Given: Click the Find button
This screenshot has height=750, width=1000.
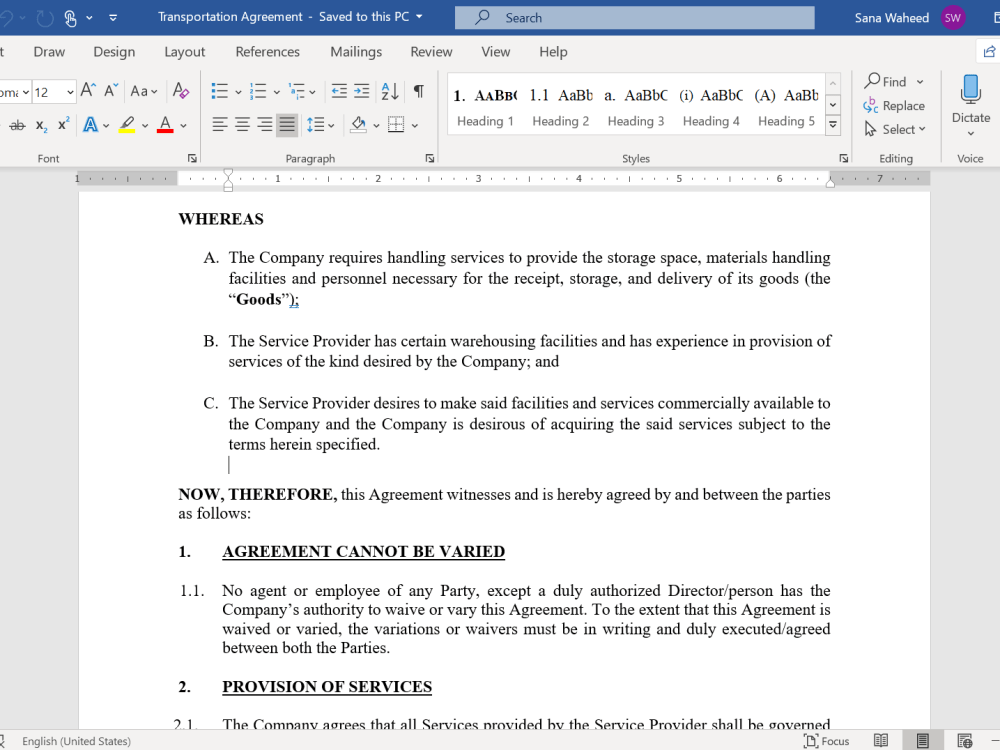Looking at the screenshot, I should (x=886, y=82).
